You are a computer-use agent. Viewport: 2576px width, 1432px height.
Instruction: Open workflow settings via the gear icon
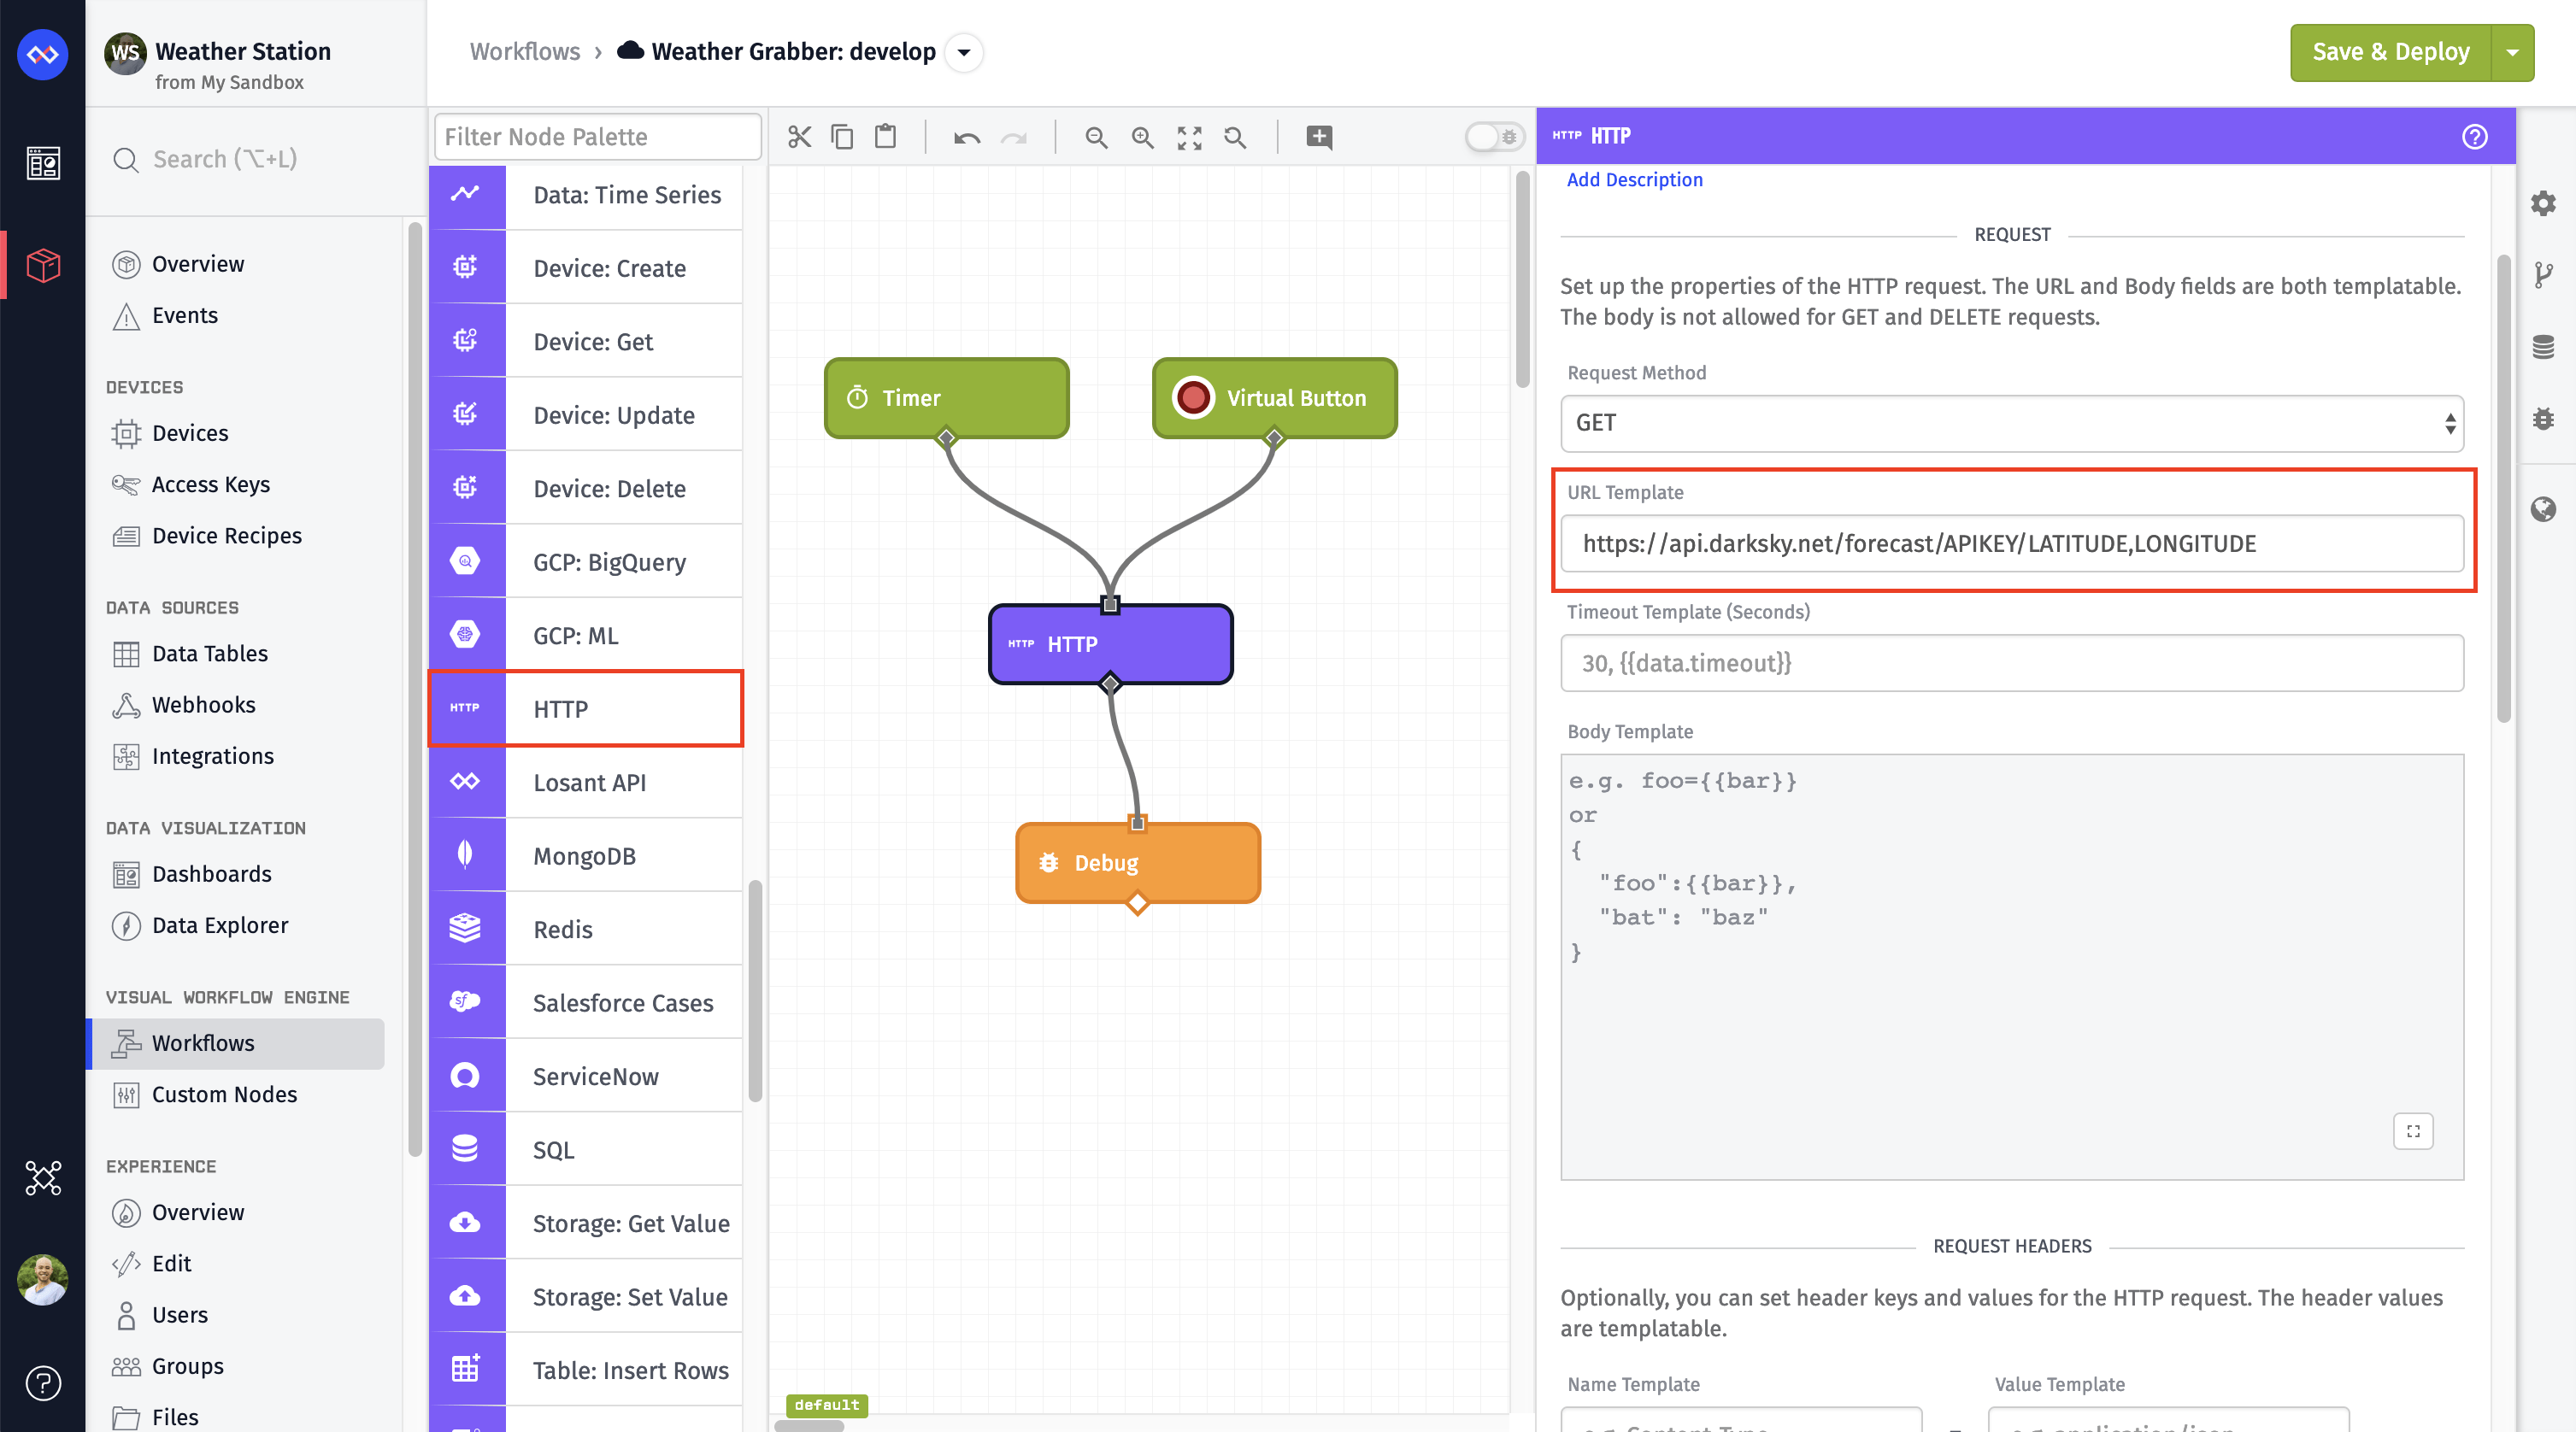pyautogui.click(x=2543, y=204)
